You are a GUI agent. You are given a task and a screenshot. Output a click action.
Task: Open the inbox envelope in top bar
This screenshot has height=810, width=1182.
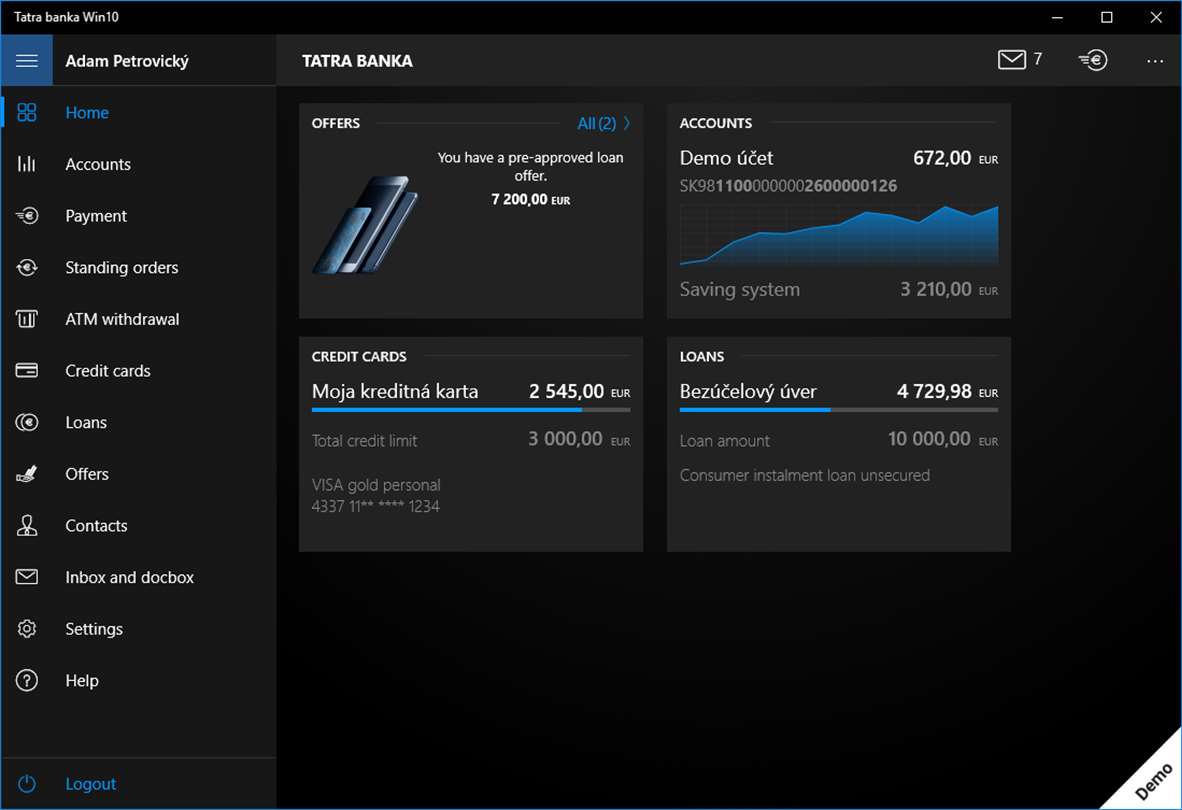pyautogui.click(x=1012, y=60)
